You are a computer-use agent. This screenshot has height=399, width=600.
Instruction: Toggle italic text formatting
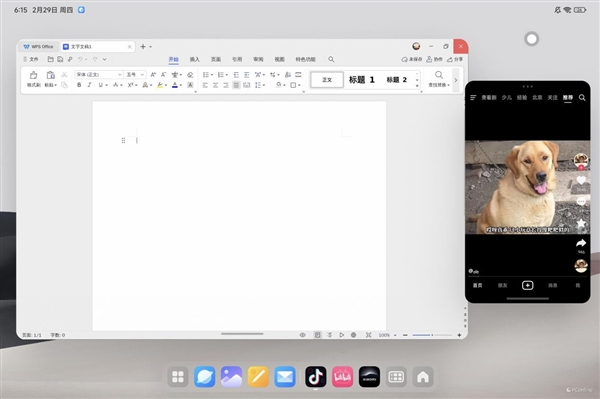pyautogui.click(x=90, y=85)
